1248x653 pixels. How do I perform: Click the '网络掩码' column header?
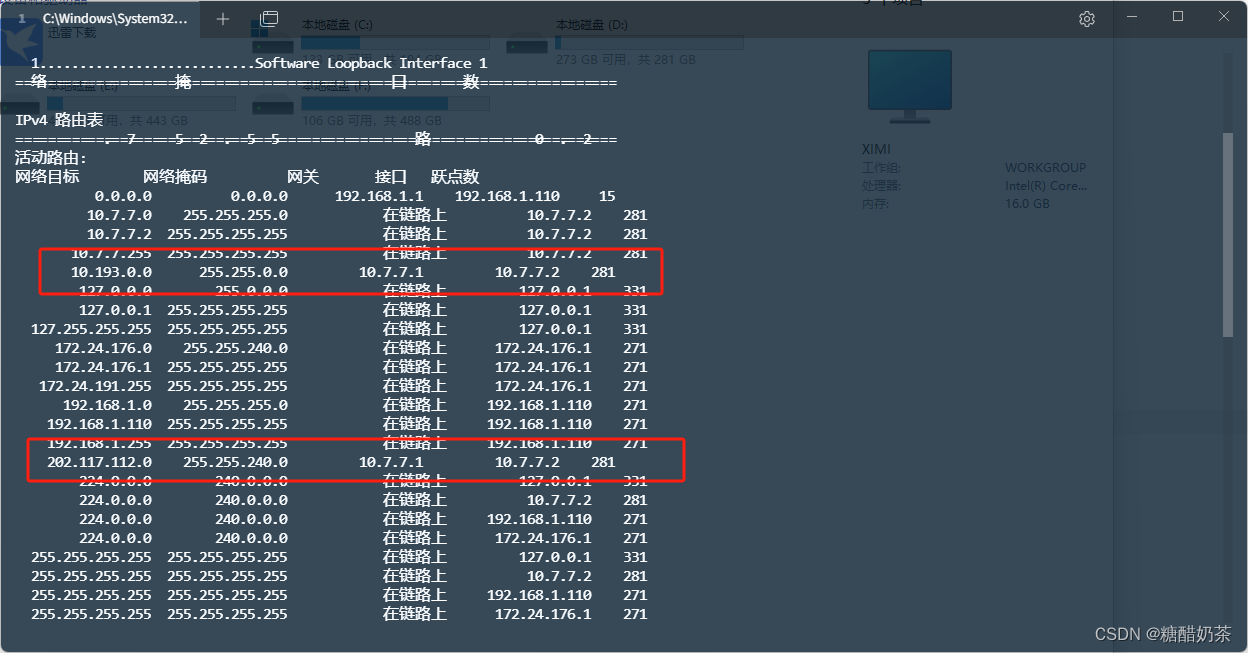(x=175, y=177)
